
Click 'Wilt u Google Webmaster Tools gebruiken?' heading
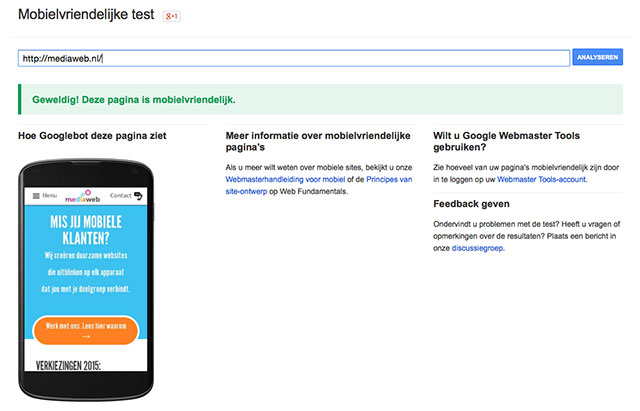[x=507, y=141]
